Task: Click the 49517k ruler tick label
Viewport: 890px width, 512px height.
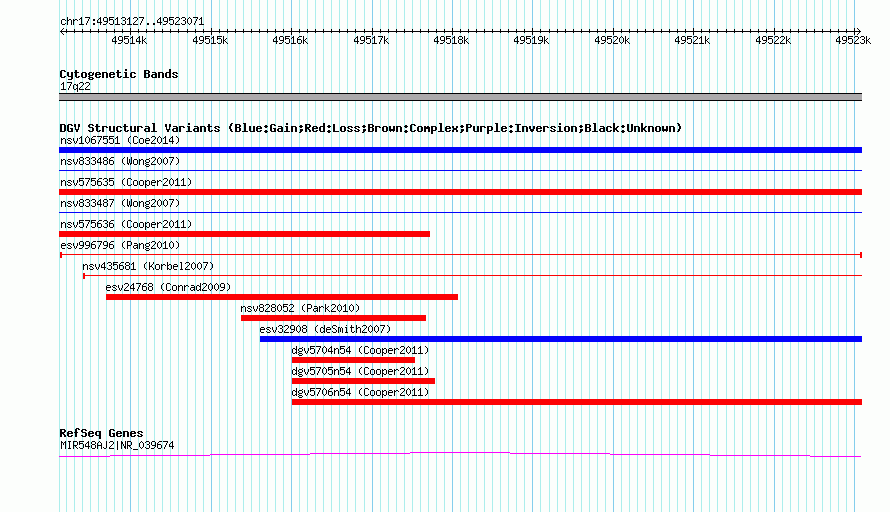Action: click(371, 40)
